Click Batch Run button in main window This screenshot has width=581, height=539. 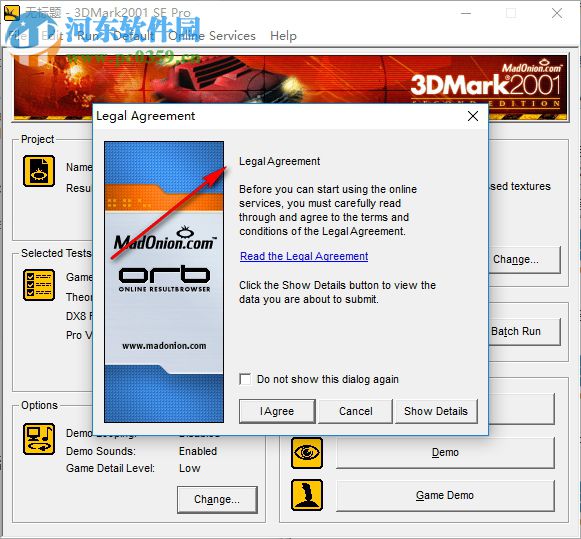point(524,331)
